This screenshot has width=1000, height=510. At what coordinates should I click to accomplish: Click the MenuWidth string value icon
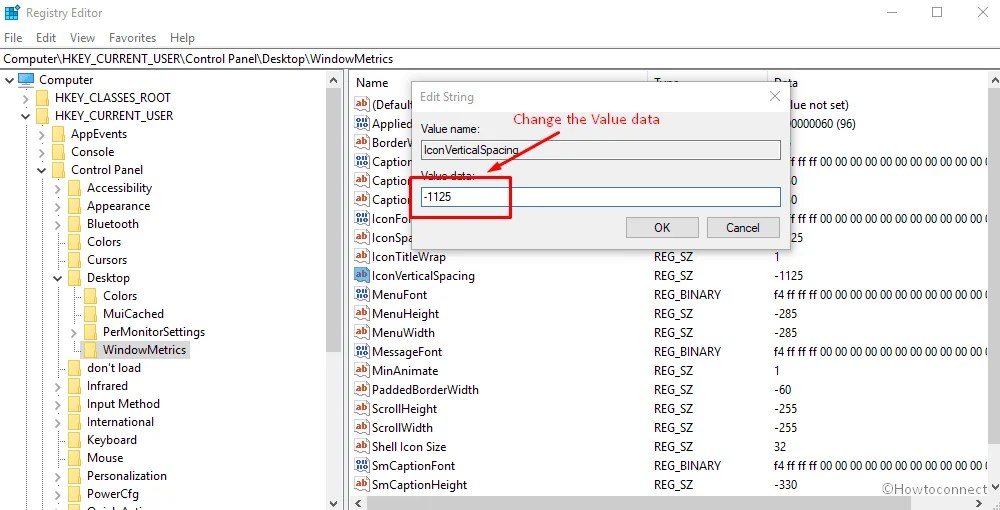362,333
